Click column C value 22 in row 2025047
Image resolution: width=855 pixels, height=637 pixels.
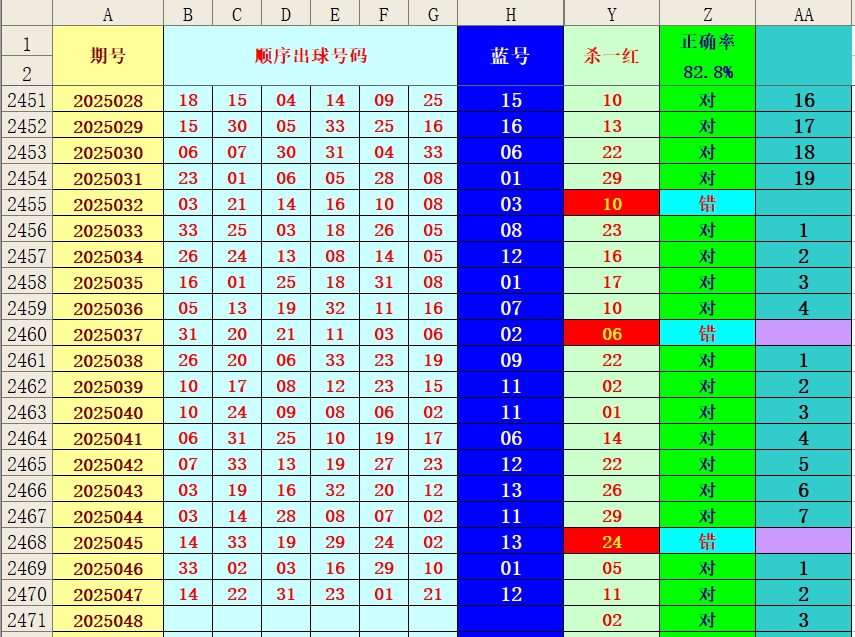[237, 594]
